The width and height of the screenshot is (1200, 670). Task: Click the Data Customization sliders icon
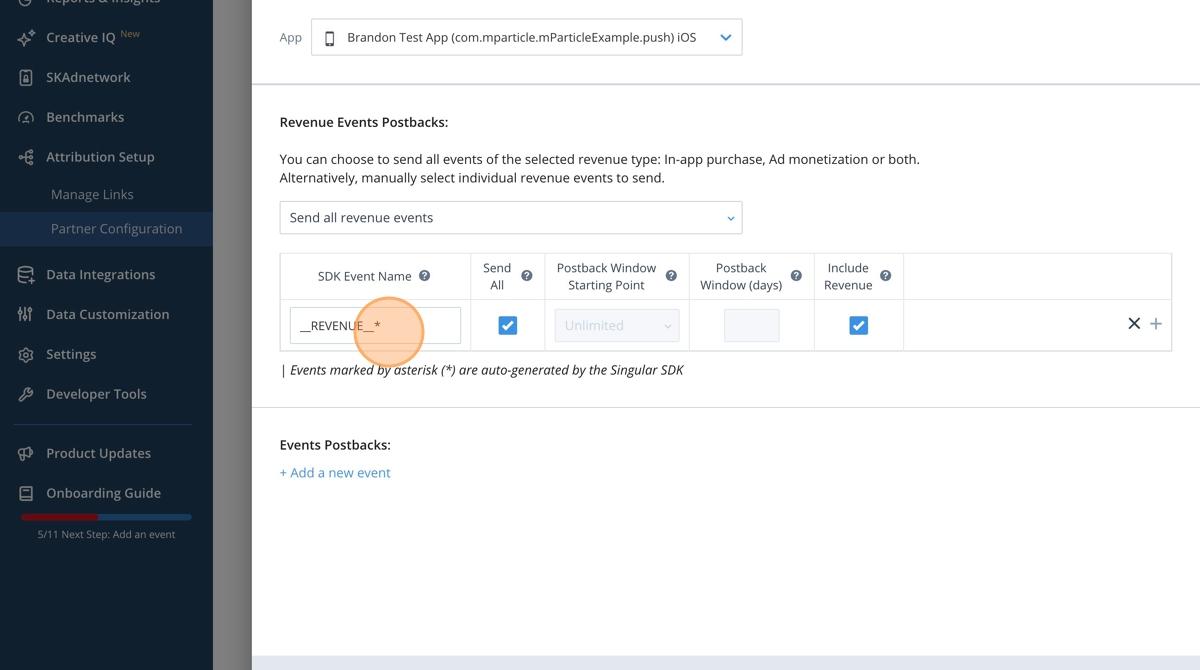pyautogui.click(x=28, y=314)
